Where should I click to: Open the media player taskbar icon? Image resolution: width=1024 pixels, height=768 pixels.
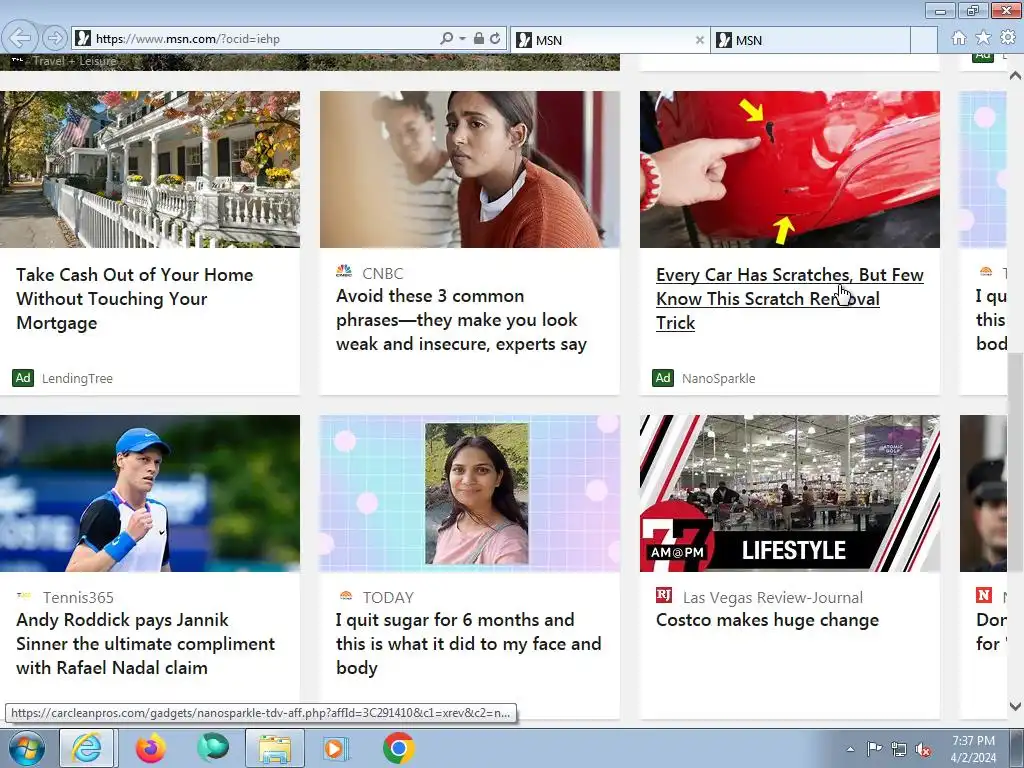(x=336, y=748)
